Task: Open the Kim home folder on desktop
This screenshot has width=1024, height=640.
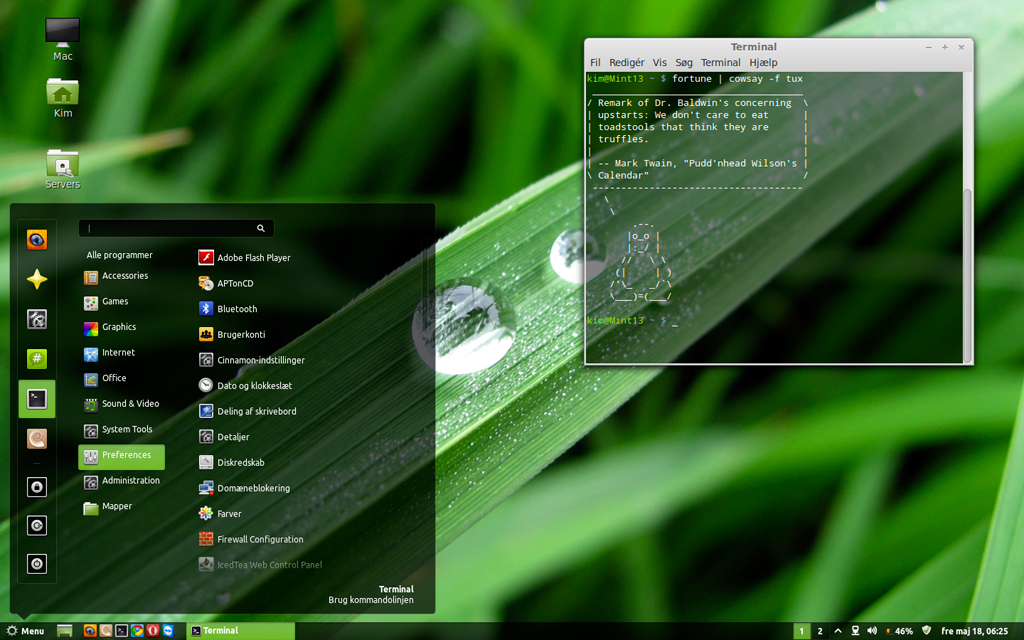Action: (63, 98)
